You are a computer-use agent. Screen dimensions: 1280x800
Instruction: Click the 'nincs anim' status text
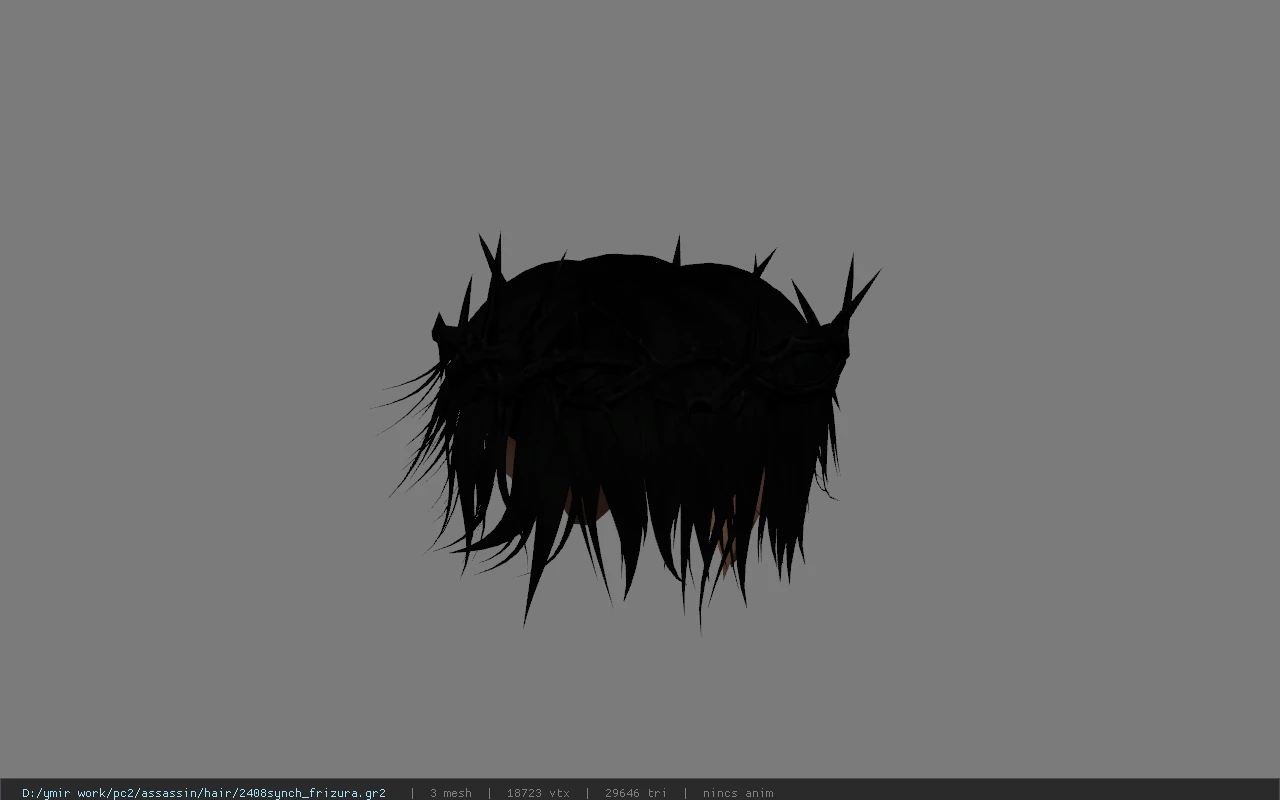(x=738, y=793)
